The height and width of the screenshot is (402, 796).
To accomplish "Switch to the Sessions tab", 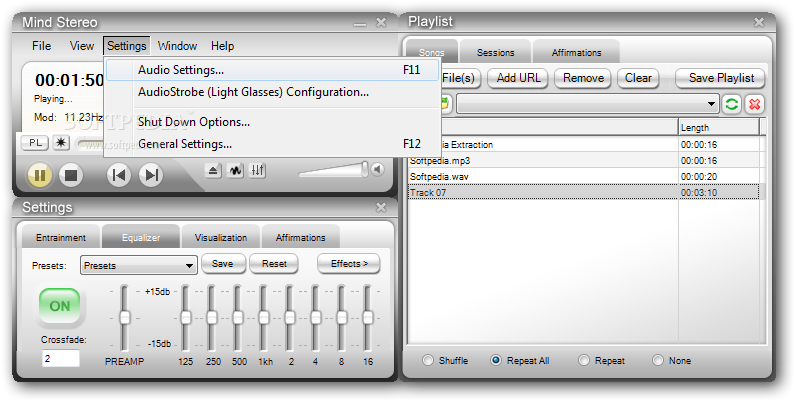I will [495, 52].
